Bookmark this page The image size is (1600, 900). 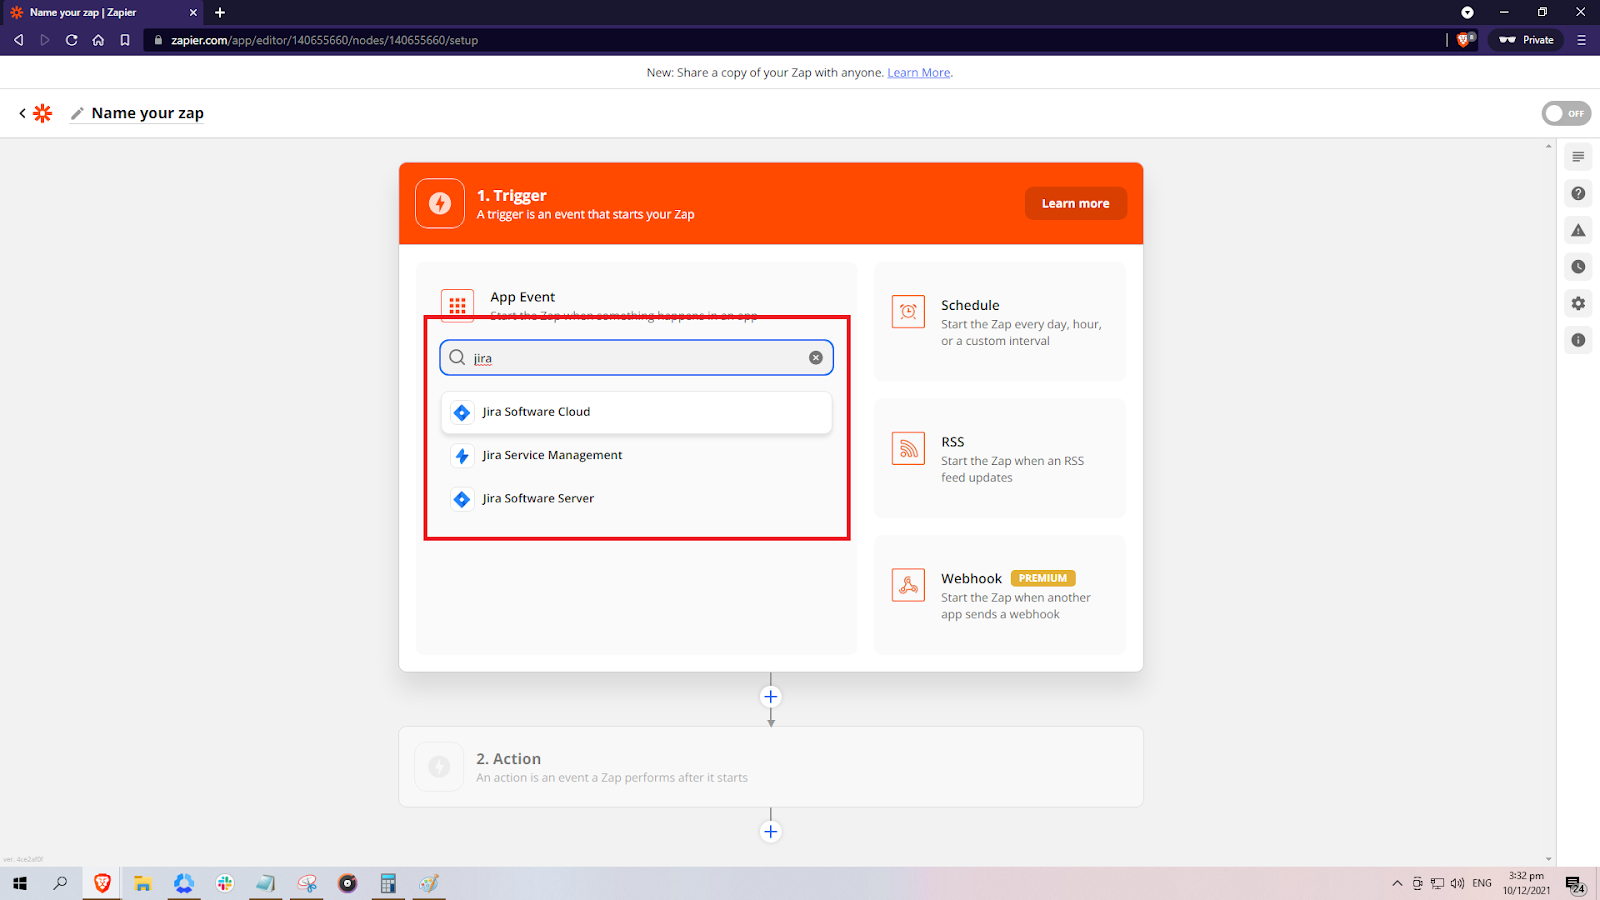click(x=125, y=40)
